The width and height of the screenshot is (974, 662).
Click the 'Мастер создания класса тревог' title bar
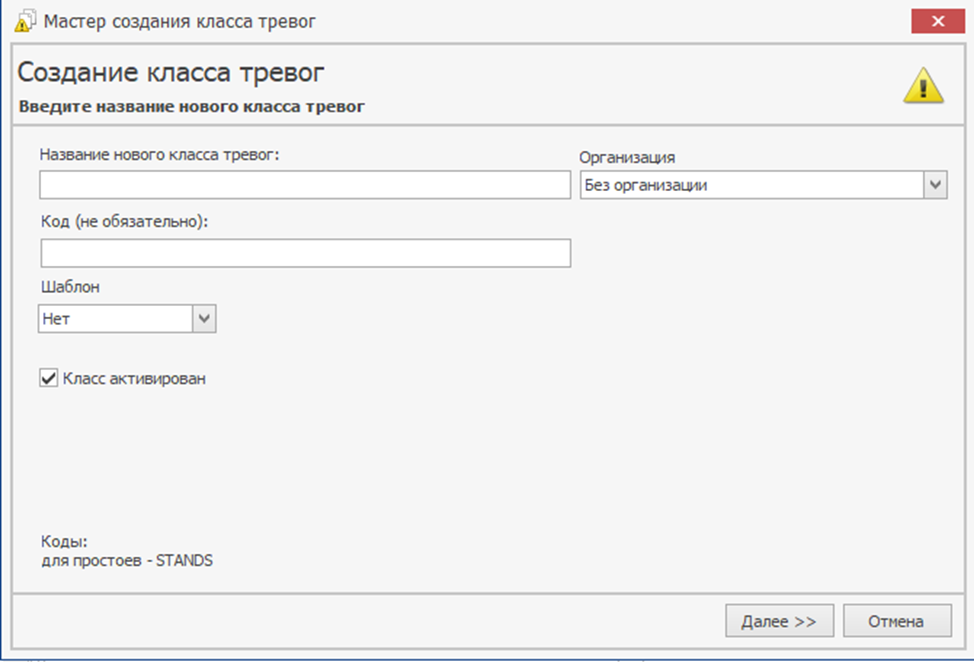coord(180,21)
